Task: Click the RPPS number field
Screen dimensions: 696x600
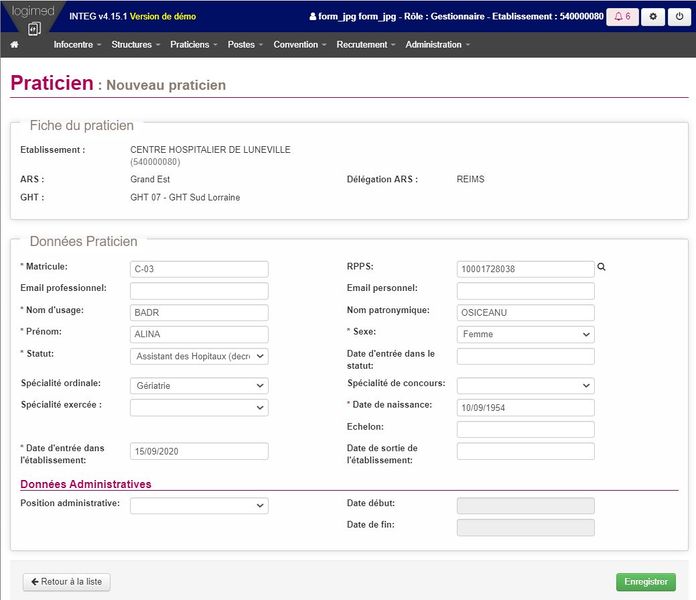Action: click(526, 269)
